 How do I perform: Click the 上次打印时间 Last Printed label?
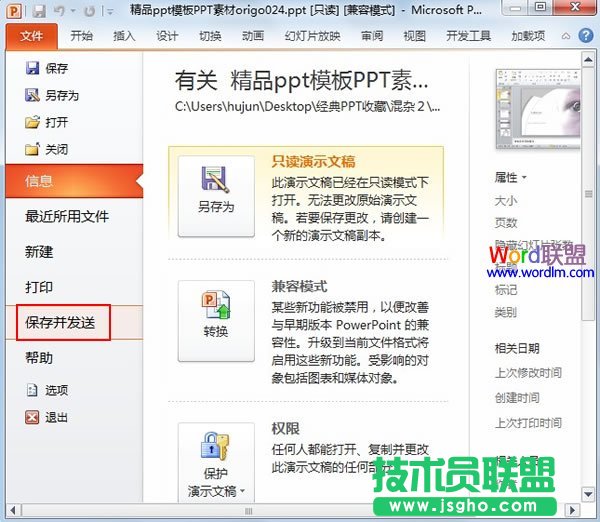coord(528,423)
